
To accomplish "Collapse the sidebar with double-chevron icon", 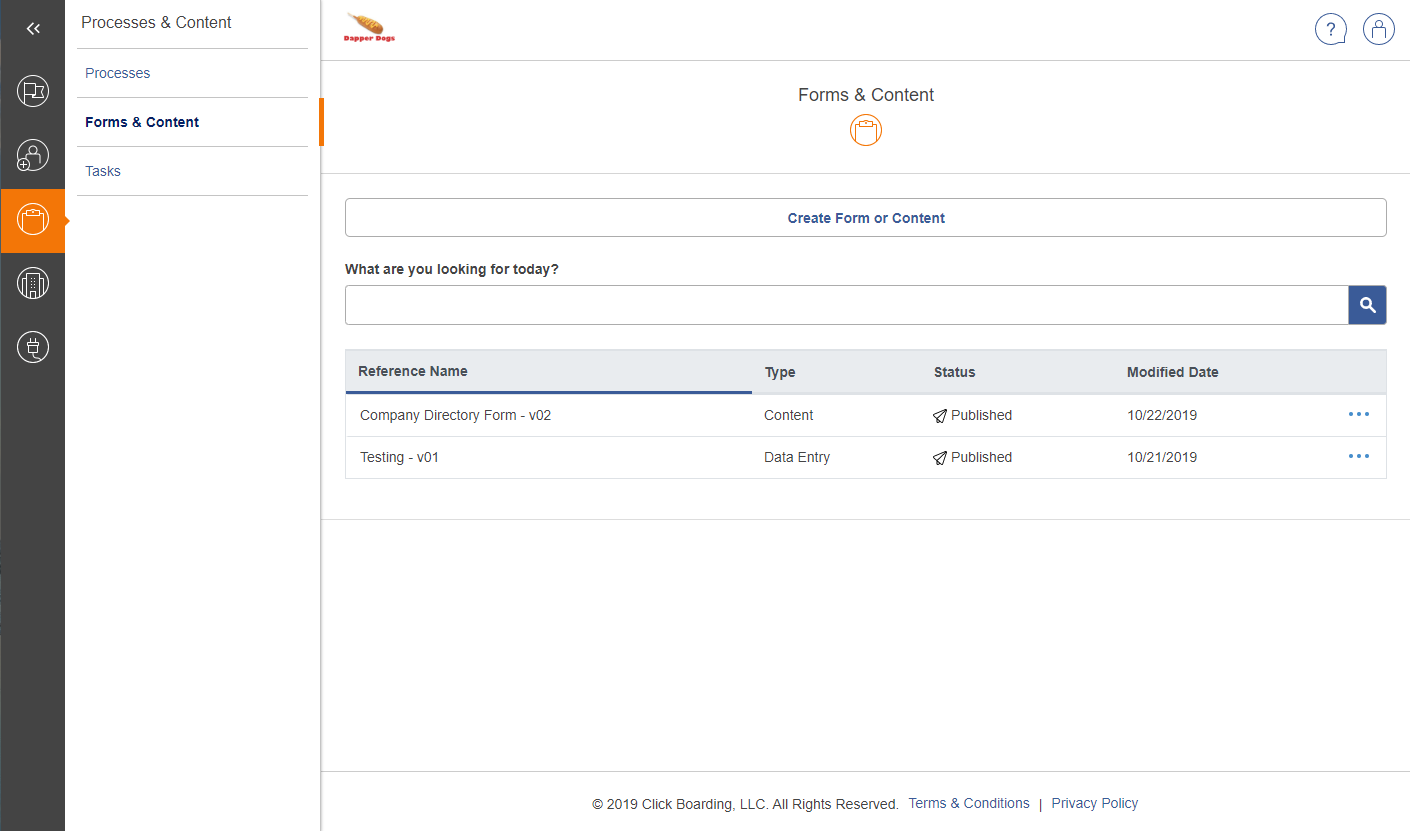I will click(x=33, y=29).
